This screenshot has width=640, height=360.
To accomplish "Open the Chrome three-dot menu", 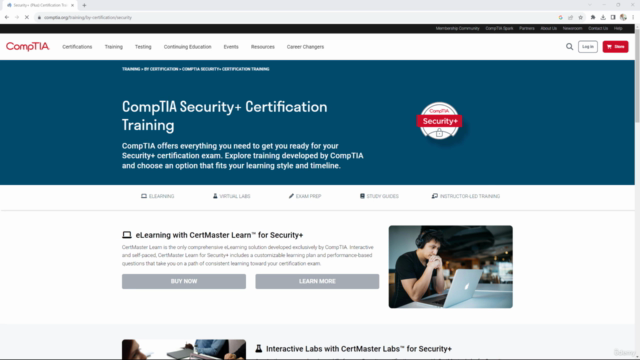I will [633, 17].
